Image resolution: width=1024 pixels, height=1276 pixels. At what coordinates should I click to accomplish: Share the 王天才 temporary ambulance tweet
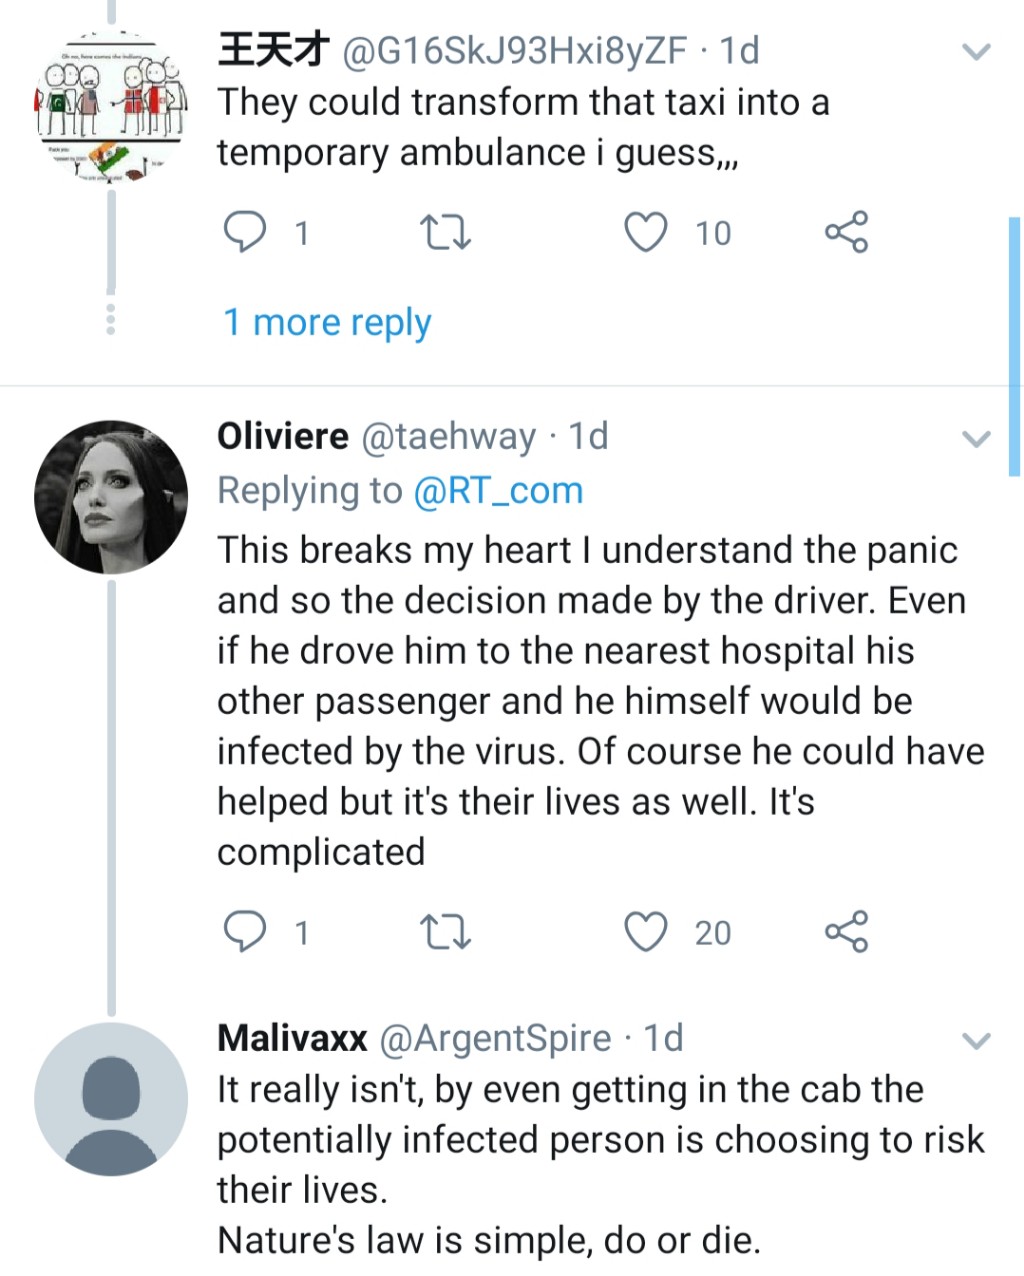(x=846, y=232)
